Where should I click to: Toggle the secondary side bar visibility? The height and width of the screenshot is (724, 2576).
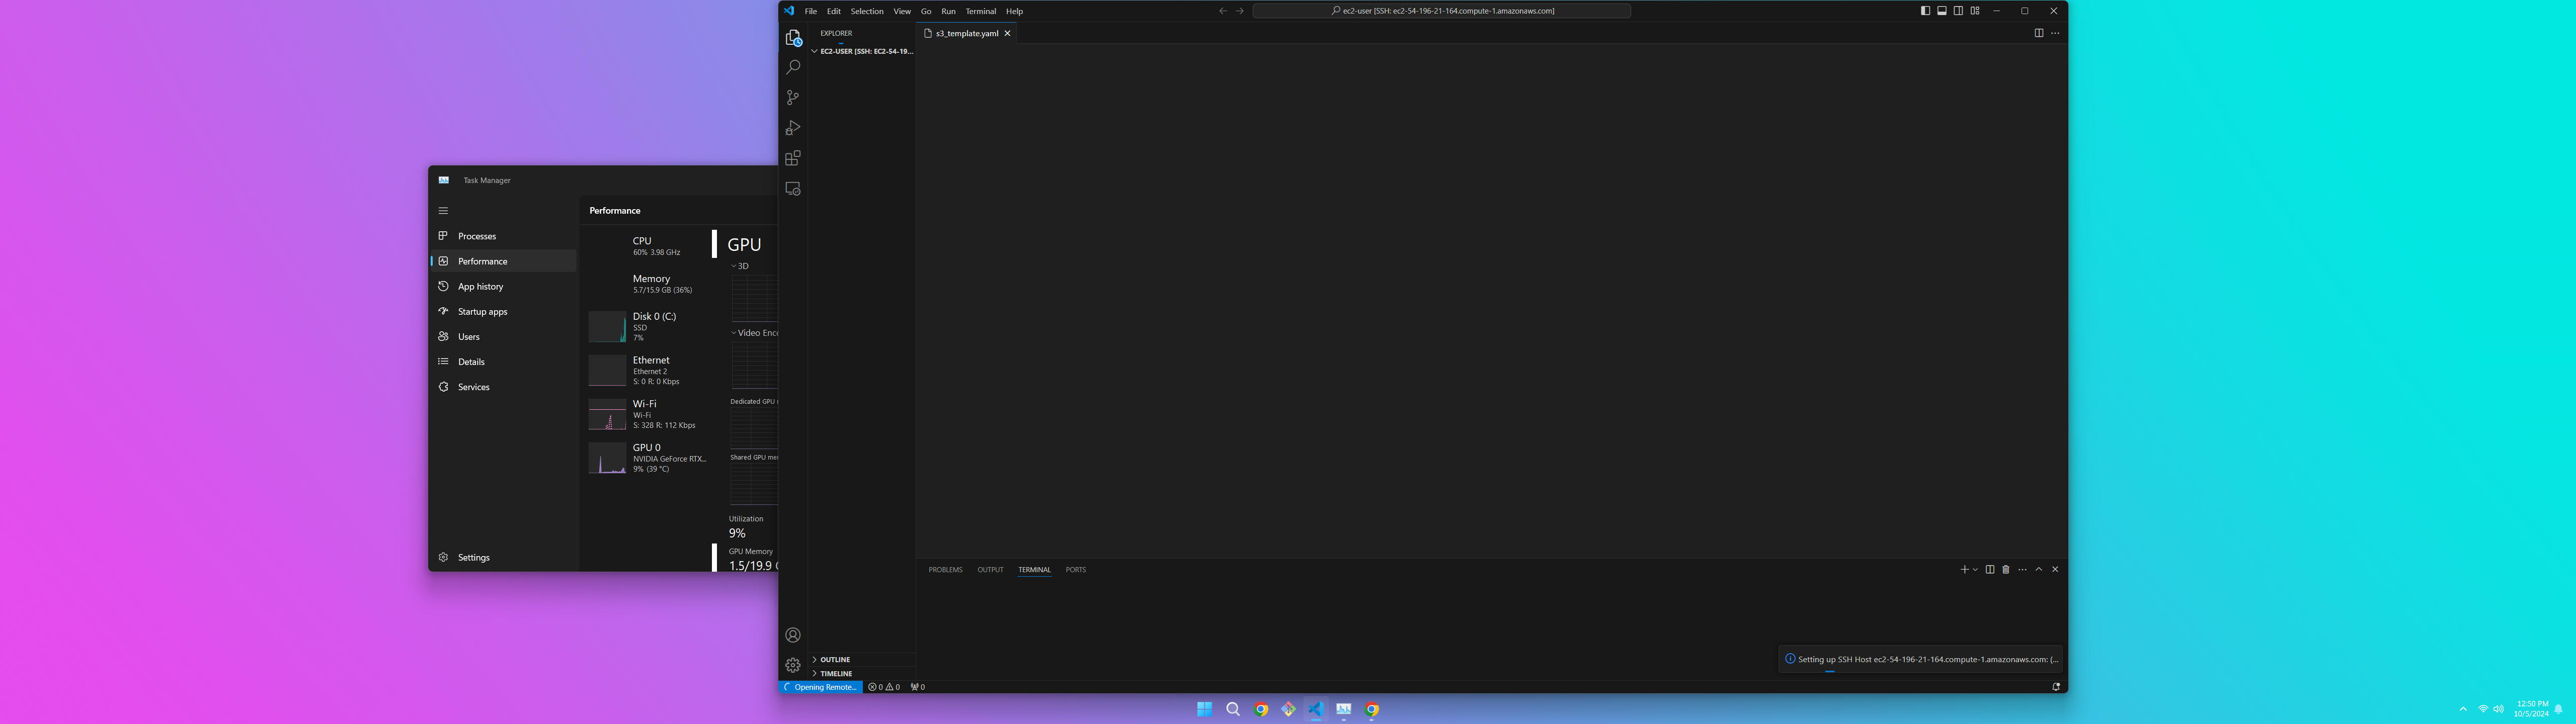tap(1958, 11)
